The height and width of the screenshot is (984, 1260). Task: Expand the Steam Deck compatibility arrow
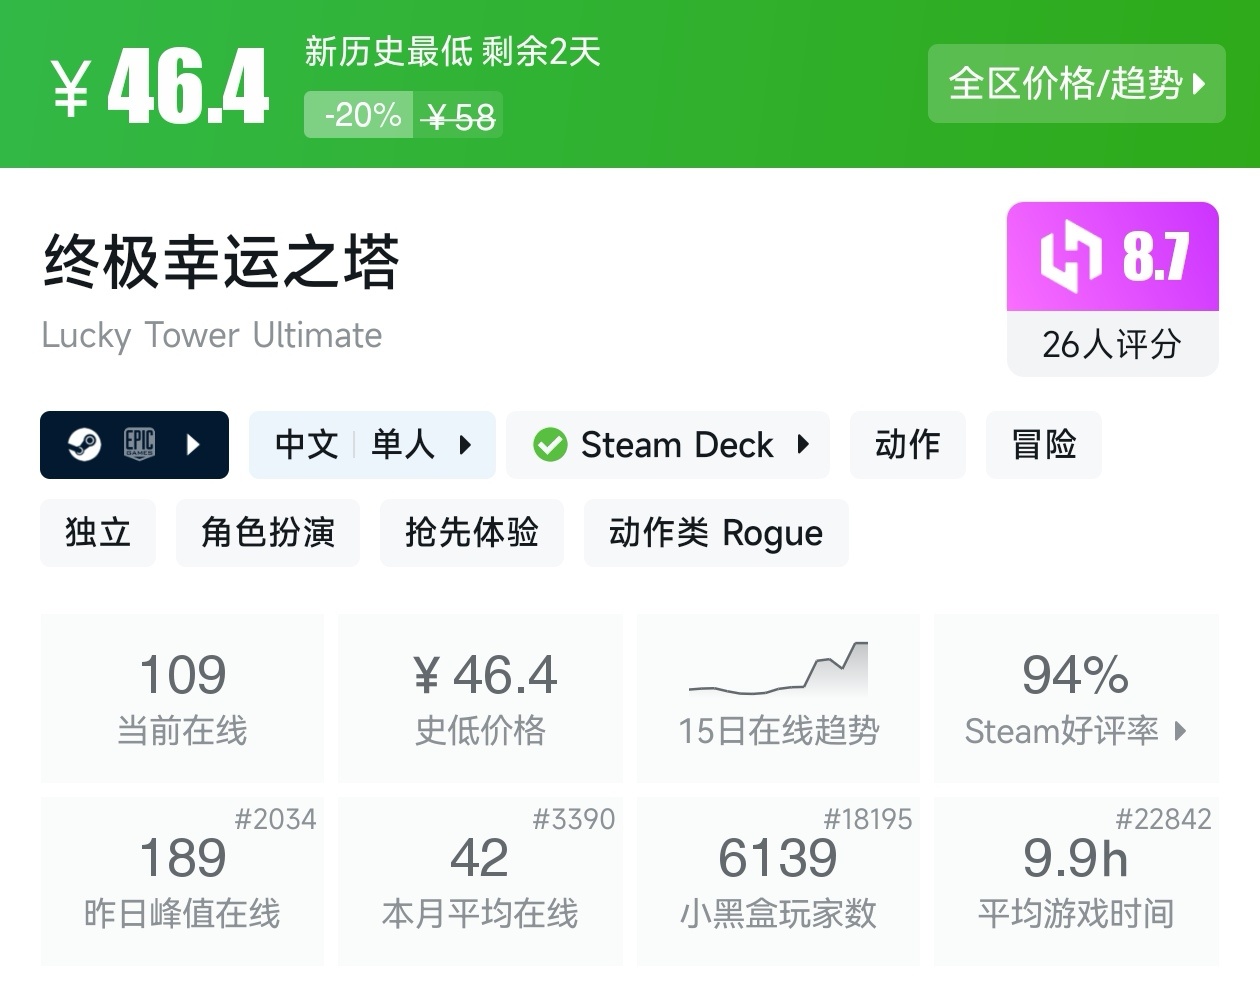coord(803,445)
